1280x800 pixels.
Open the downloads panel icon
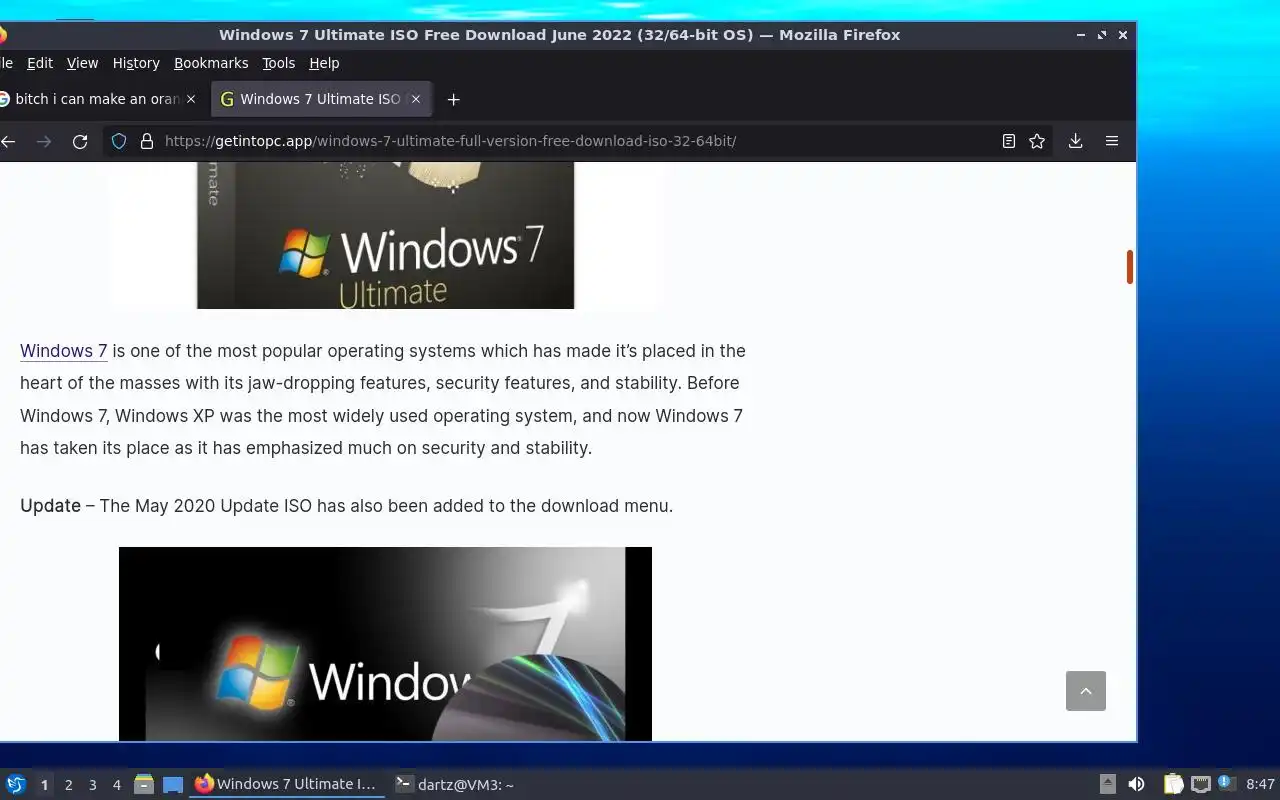1075,141
